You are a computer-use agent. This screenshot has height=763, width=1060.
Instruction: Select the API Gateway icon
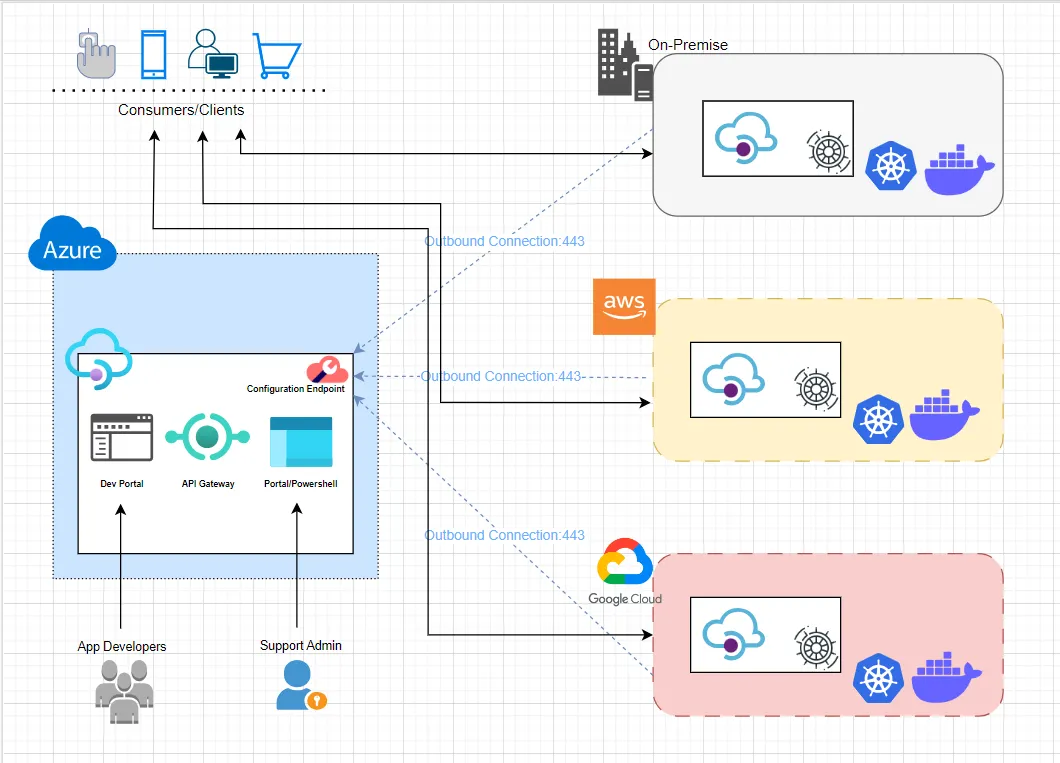tap(207, 438)
